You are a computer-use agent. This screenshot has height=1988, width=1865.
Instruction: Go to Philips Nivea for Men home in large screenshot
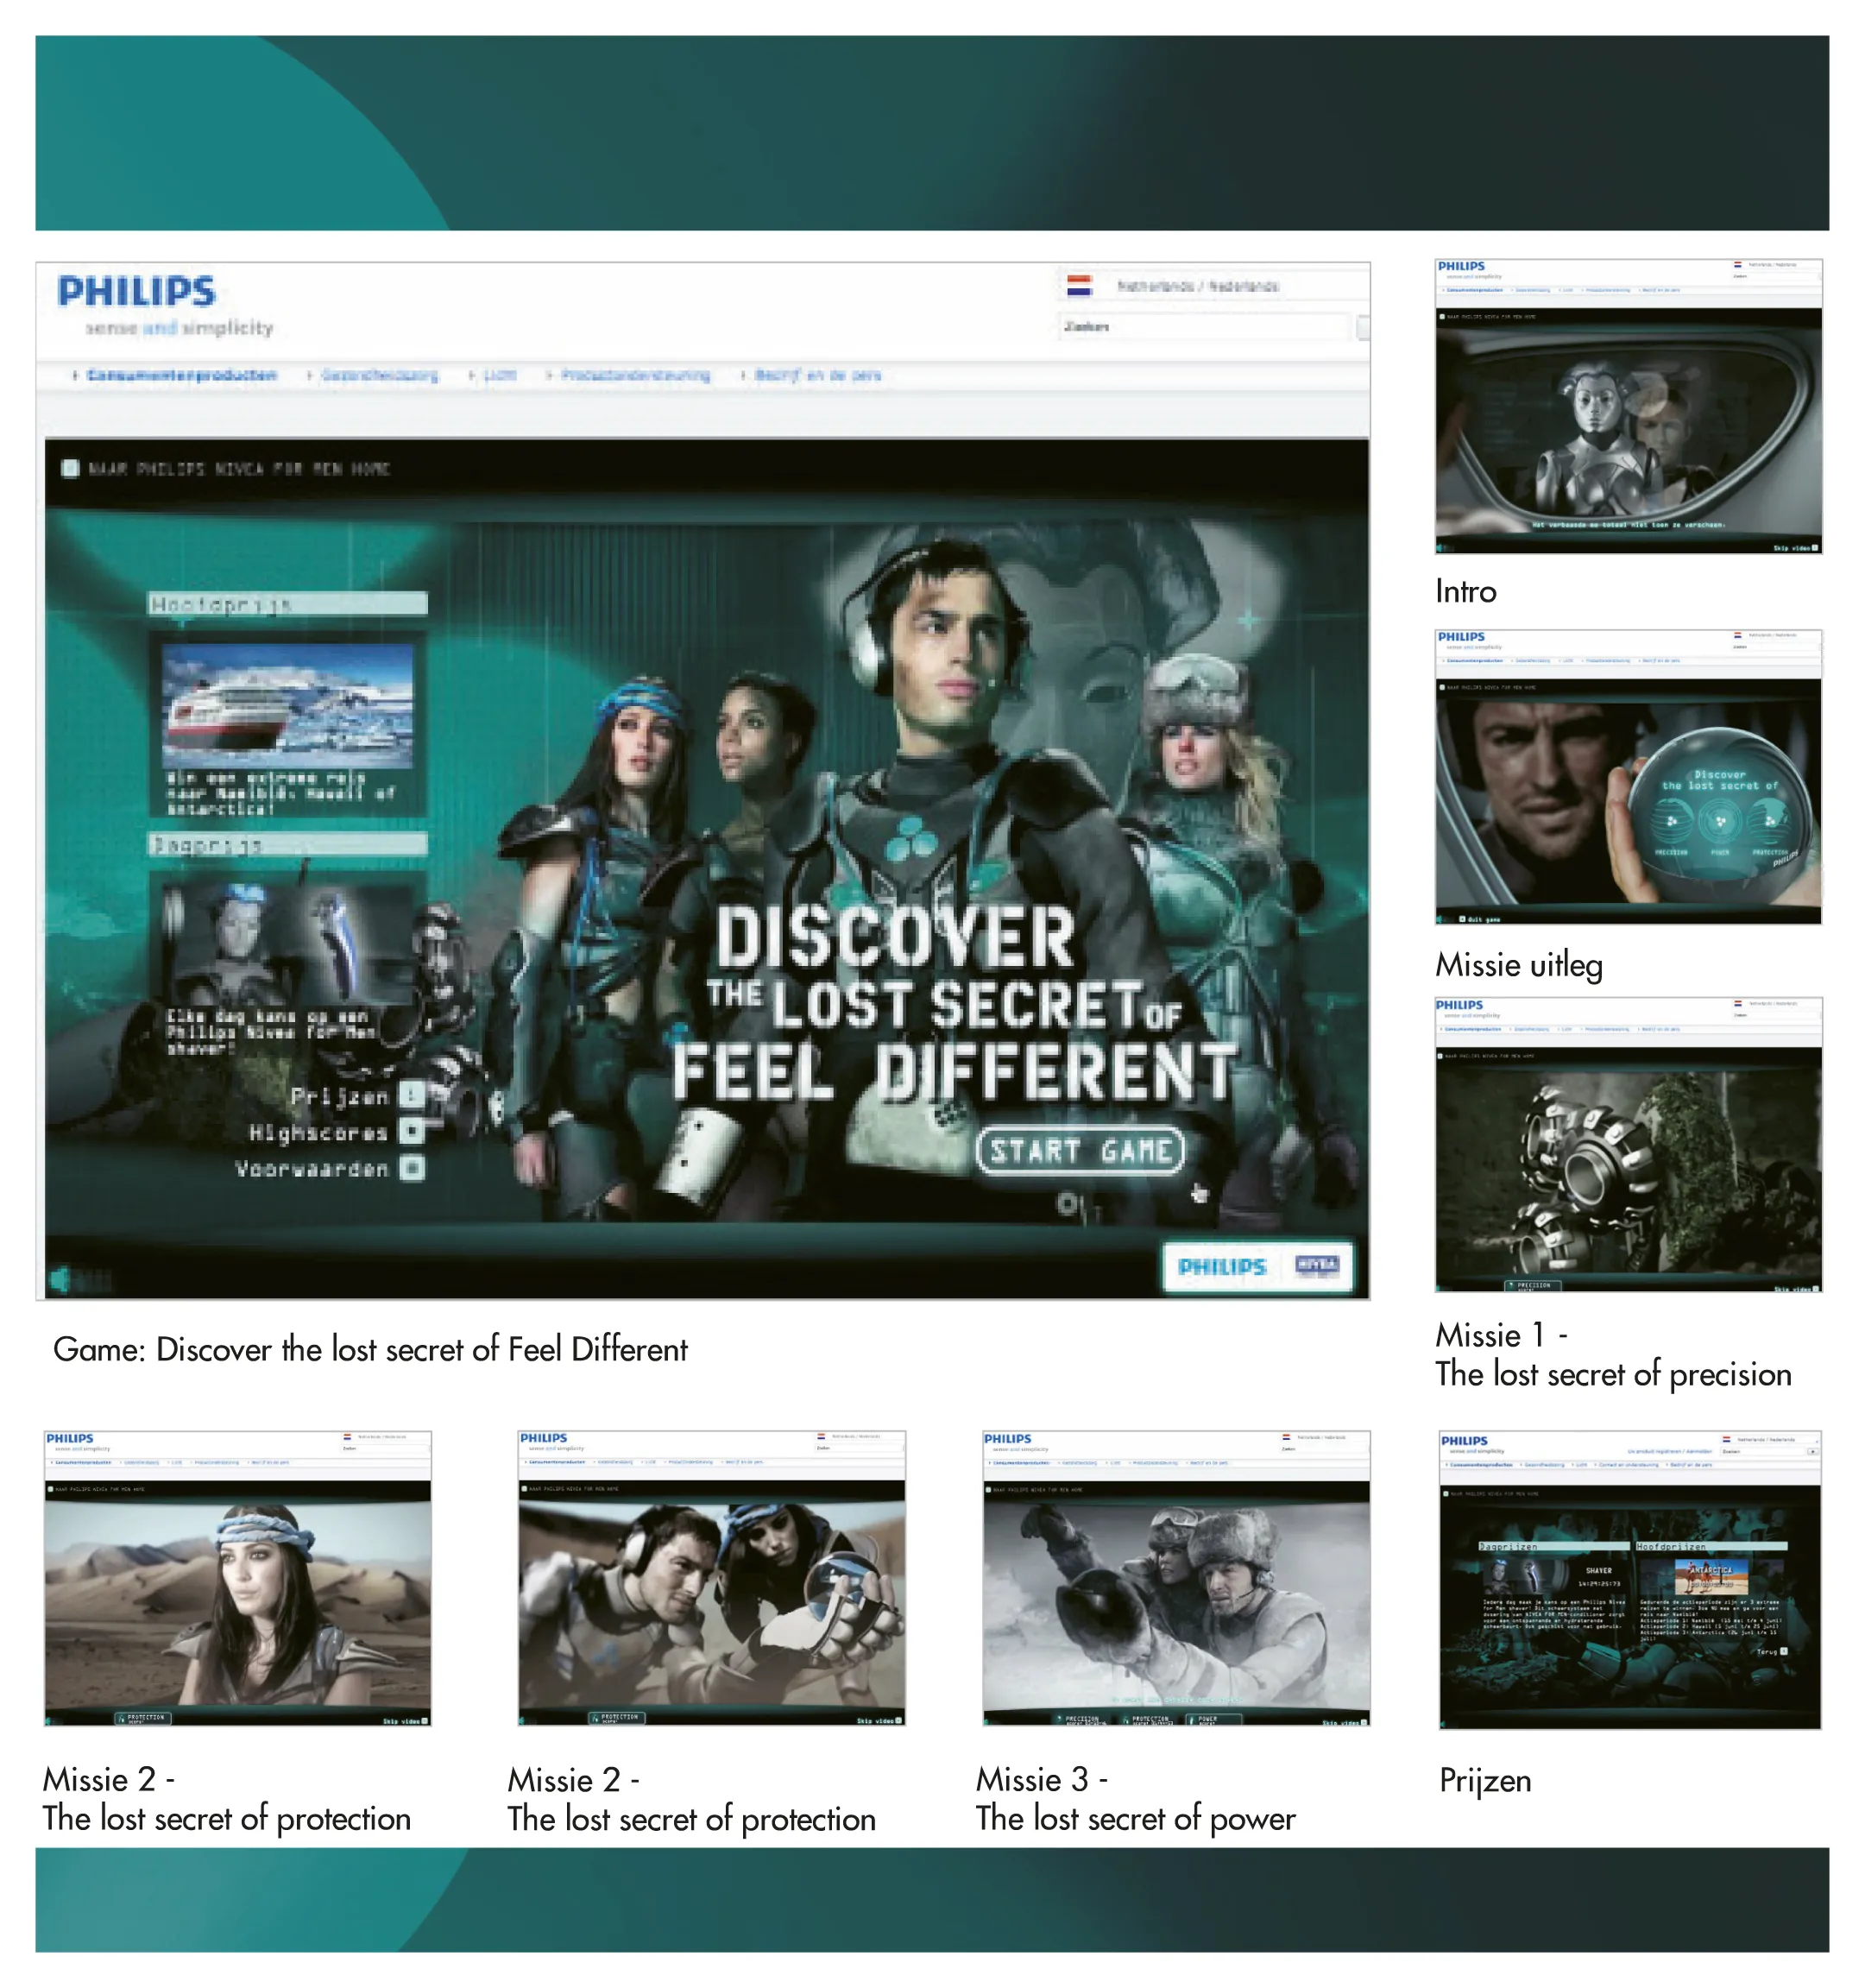[x=227, y=468]
